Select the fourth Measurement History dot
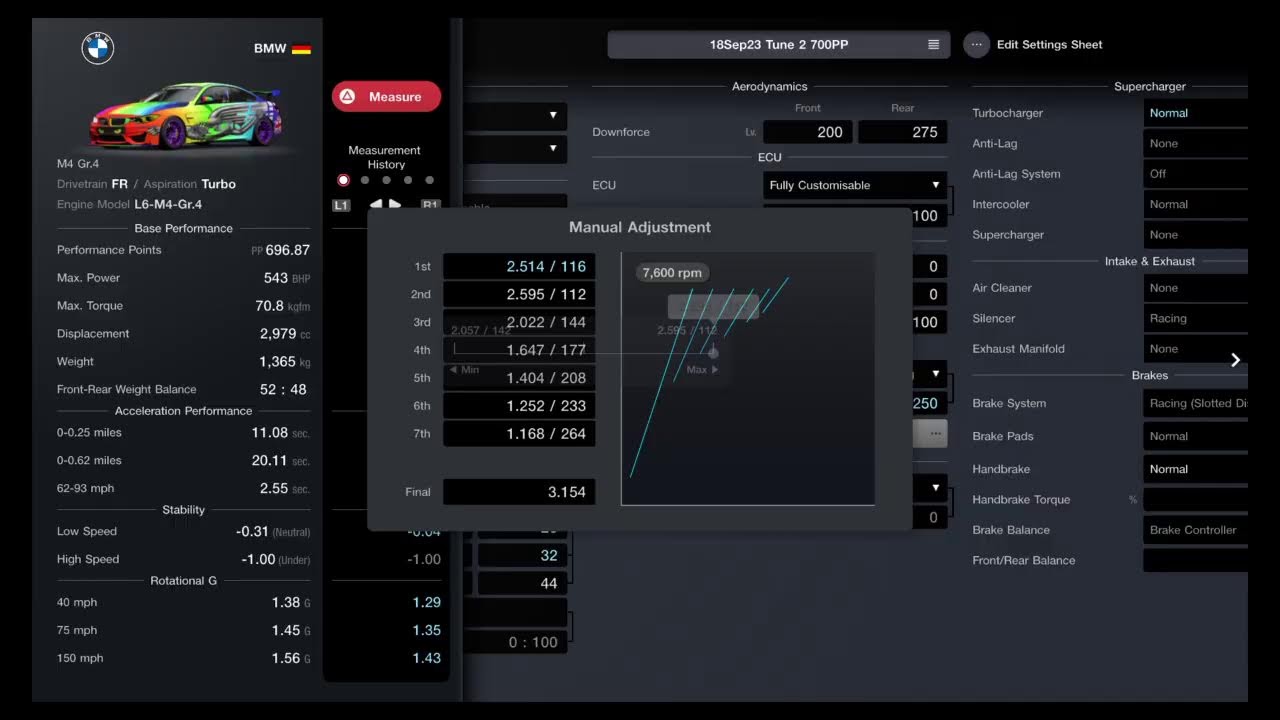1280x720 pixels. [x=408, y=180]
